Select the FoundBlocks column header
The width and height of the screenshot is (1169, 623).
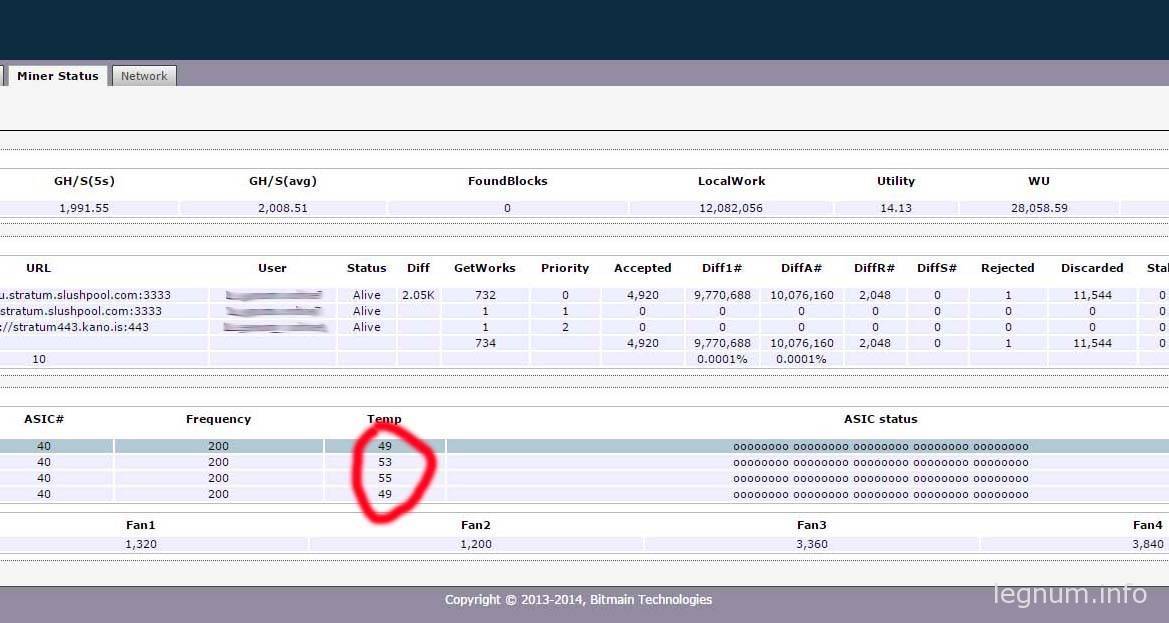point(508,181)
